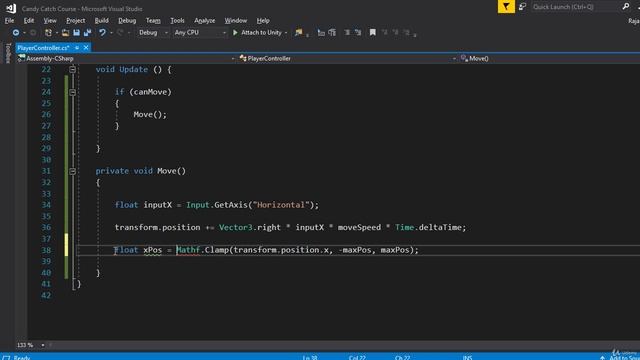Click the INS indicator in the status bar
This screenshot has height=360, width=640.
click(x=467, y=358)
